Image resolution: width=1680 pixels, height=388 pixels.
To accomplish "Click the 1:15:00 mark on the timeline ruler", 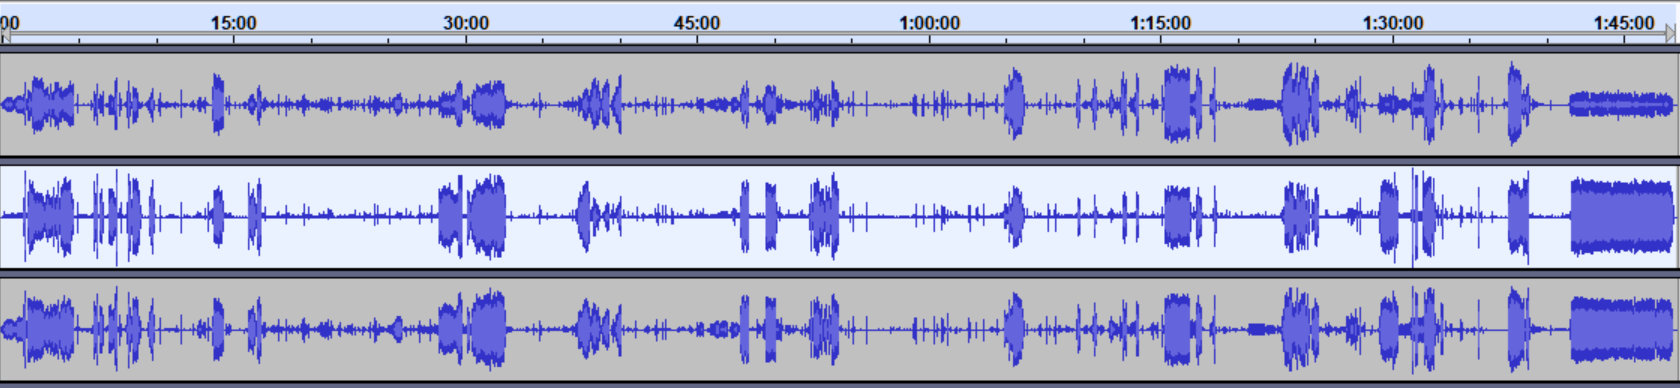I will point(1161,22).
